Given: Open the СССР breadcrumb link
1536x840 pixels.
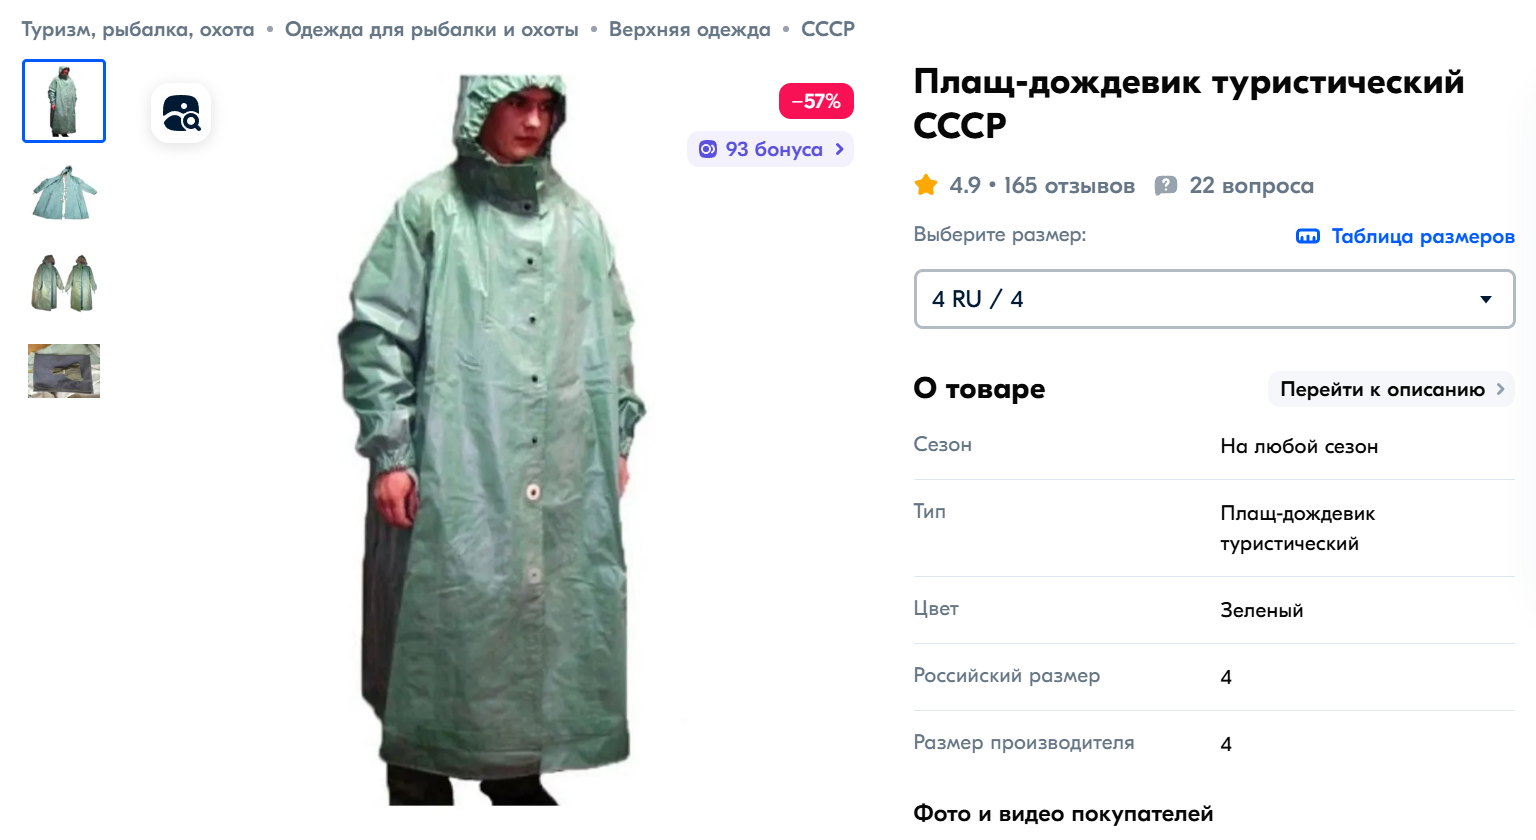Looking at the screenshot, I should (x=828, y=30).
